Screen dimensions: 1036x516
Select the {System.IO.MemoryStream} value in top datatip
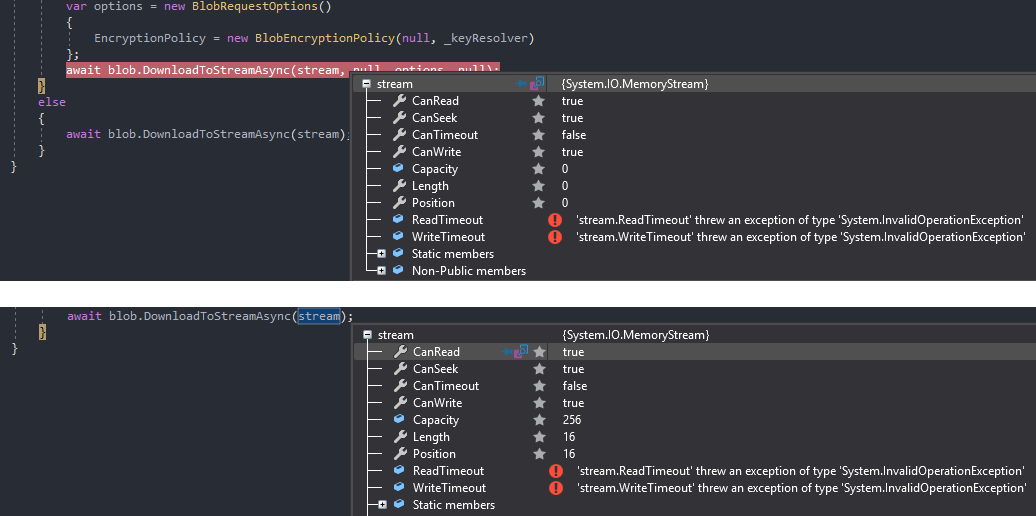[635, 84]
